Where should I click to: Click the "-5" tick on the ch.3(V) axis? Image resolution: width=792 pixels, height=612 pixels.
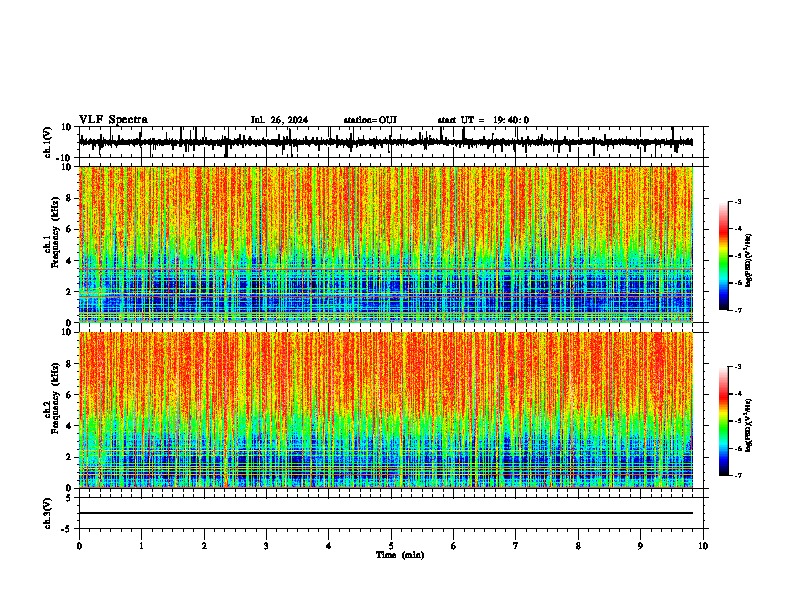tap(68, 529)
